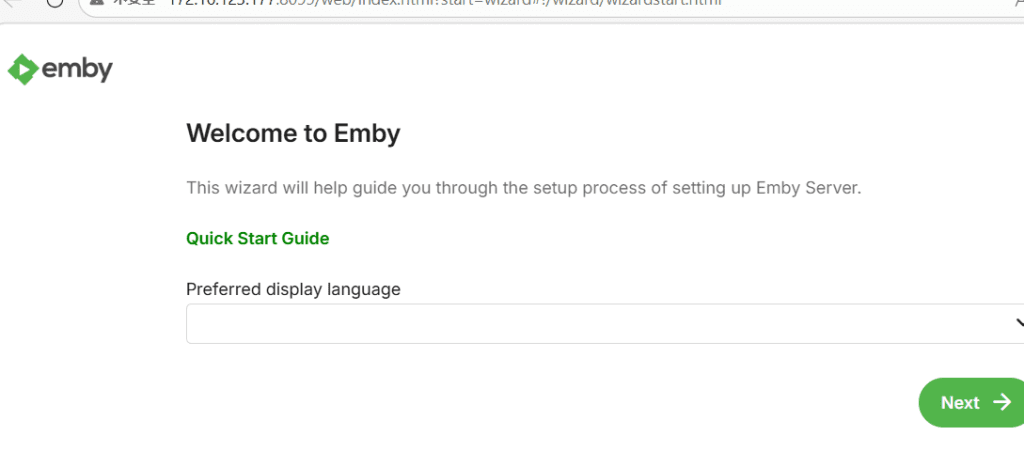
Task: Click the emby wordmark beside the logo
Action: coord(77,69)
